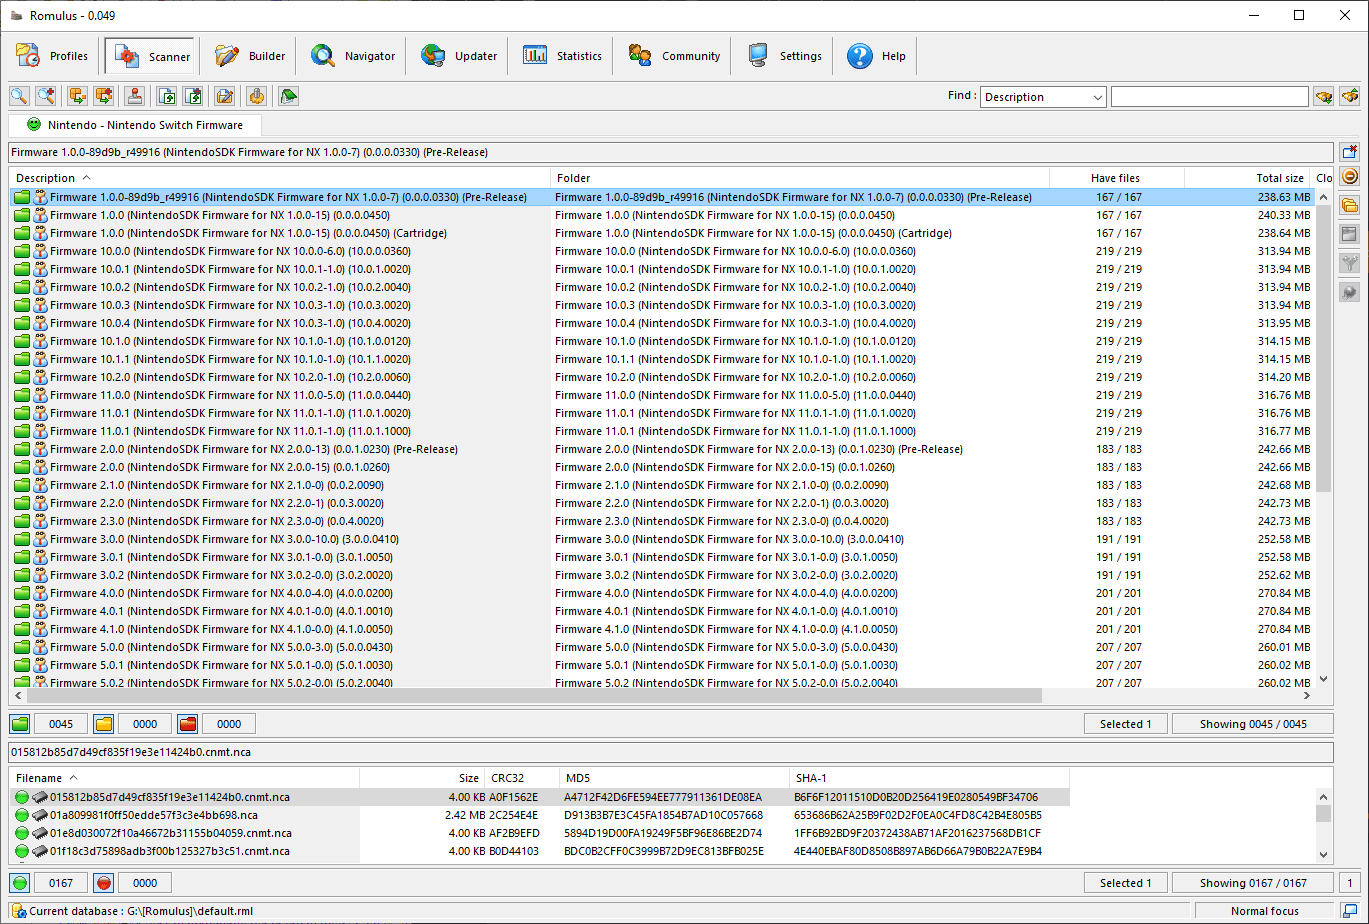Select the Firmware 2.0.0 (Pre-Release) row
This screenshot has width=1369, height=924.
(663, 449)
